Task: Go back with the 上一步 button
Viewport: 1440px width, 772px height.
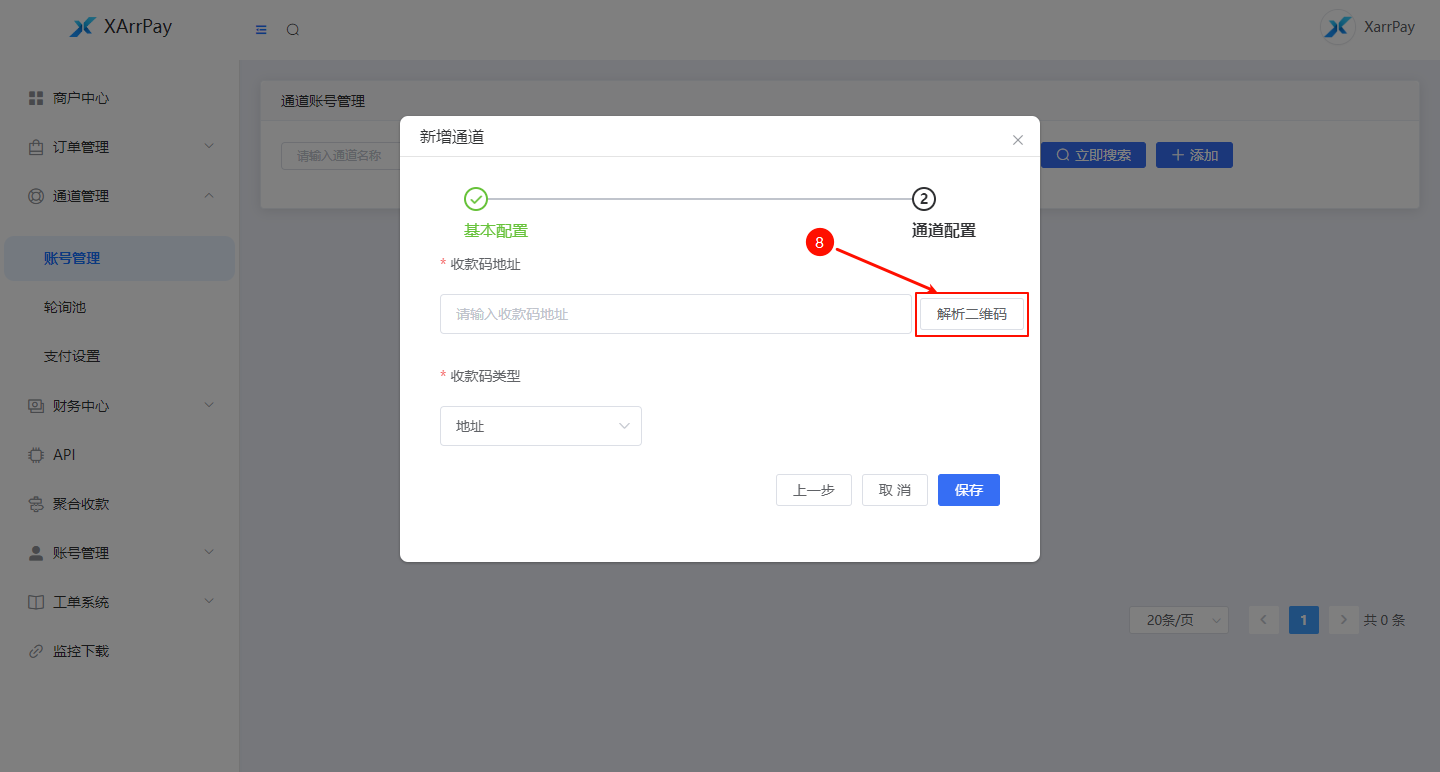Action: coord(813,490)
